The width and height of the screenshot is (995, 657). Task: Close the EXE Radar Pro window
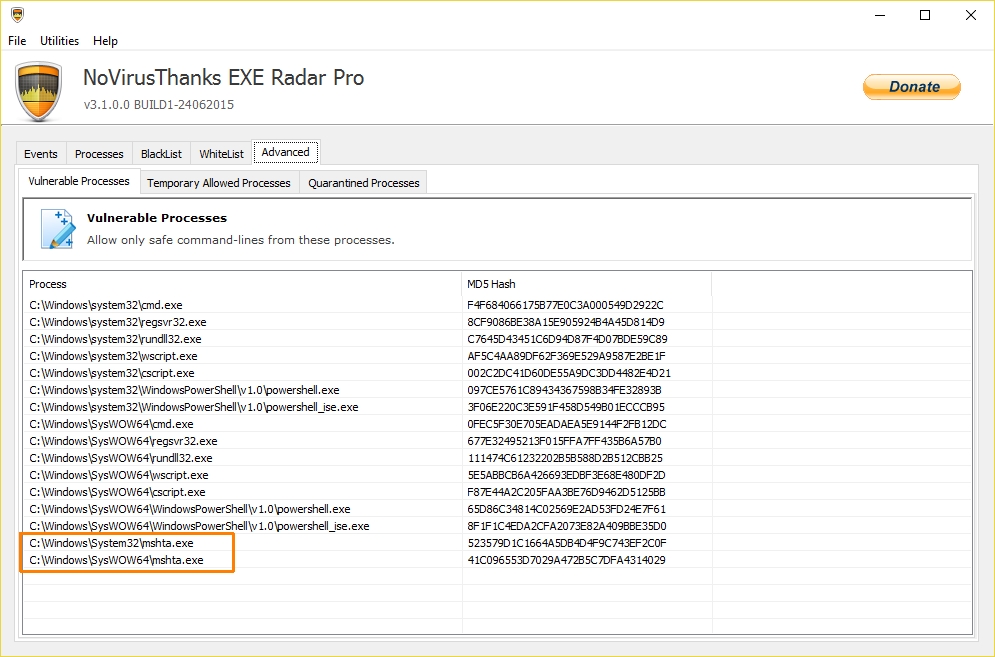pos(971,15)
